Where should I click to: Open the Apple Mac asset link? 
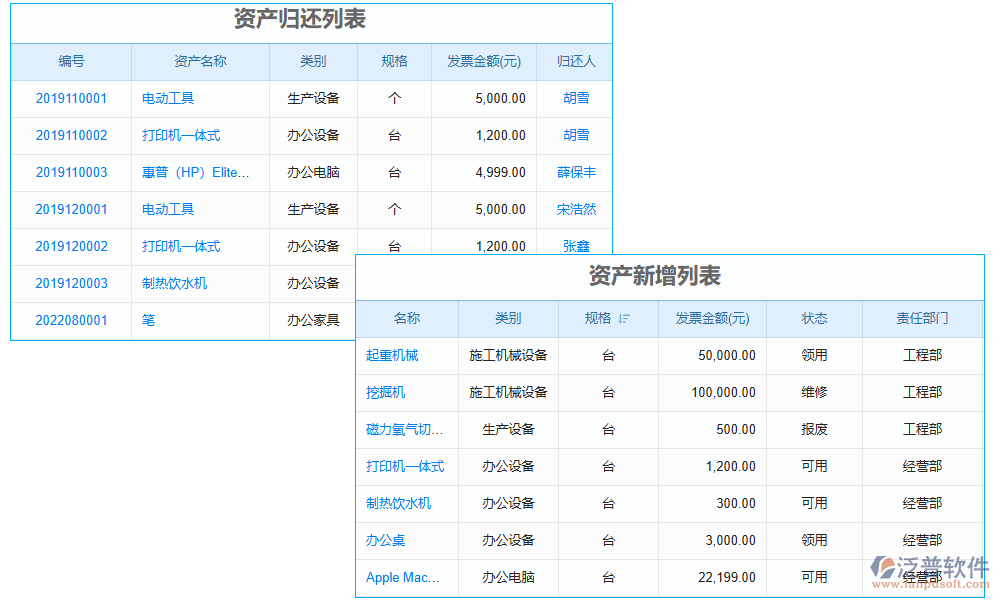click(x=403, y=578)
